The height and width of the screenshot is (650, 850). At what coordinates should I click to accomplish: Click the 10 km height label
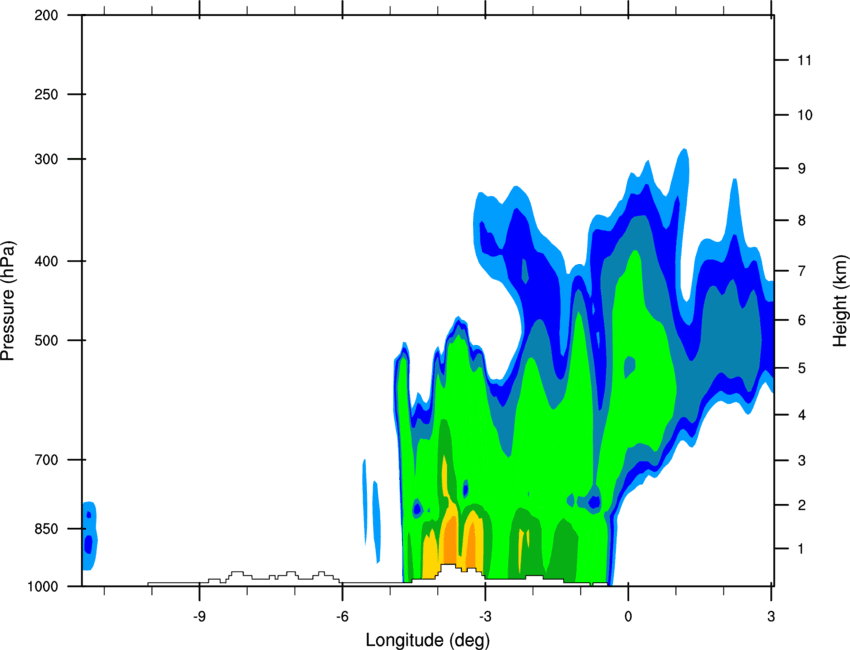(805, 115)
